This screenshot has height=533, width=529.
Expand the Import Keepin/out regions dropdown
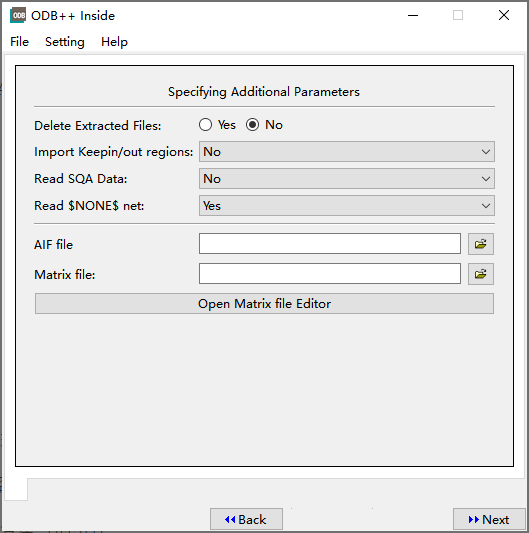click(x=347, y=152)
